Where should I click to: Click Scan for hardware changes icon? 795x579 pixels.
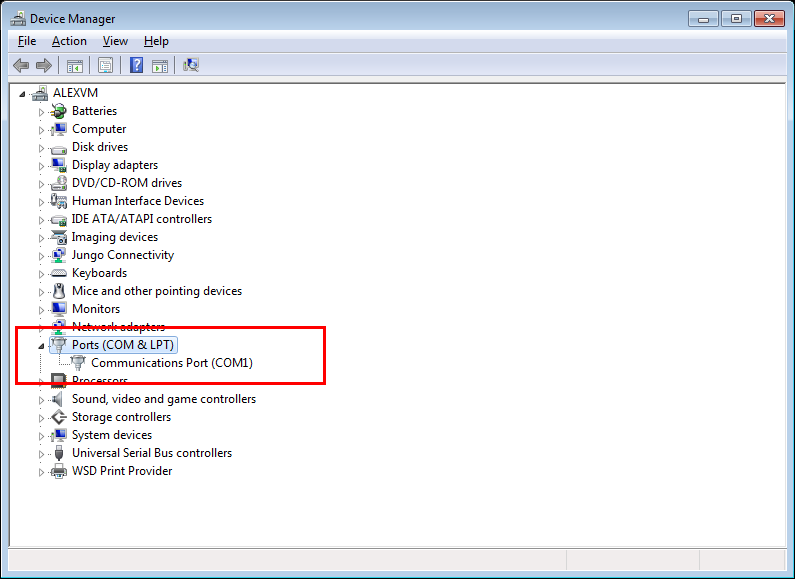click(x=190, y=66)
